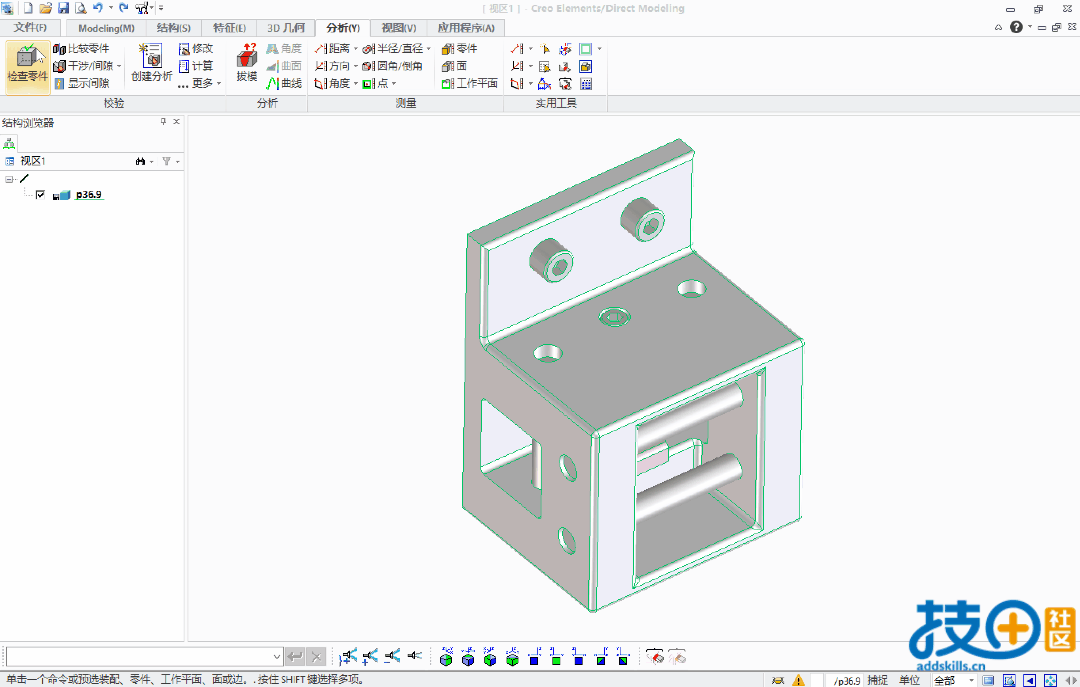Screen dimensions: 1080x687
Task: Click warning triangle in status bar
Action: [798, 680]
